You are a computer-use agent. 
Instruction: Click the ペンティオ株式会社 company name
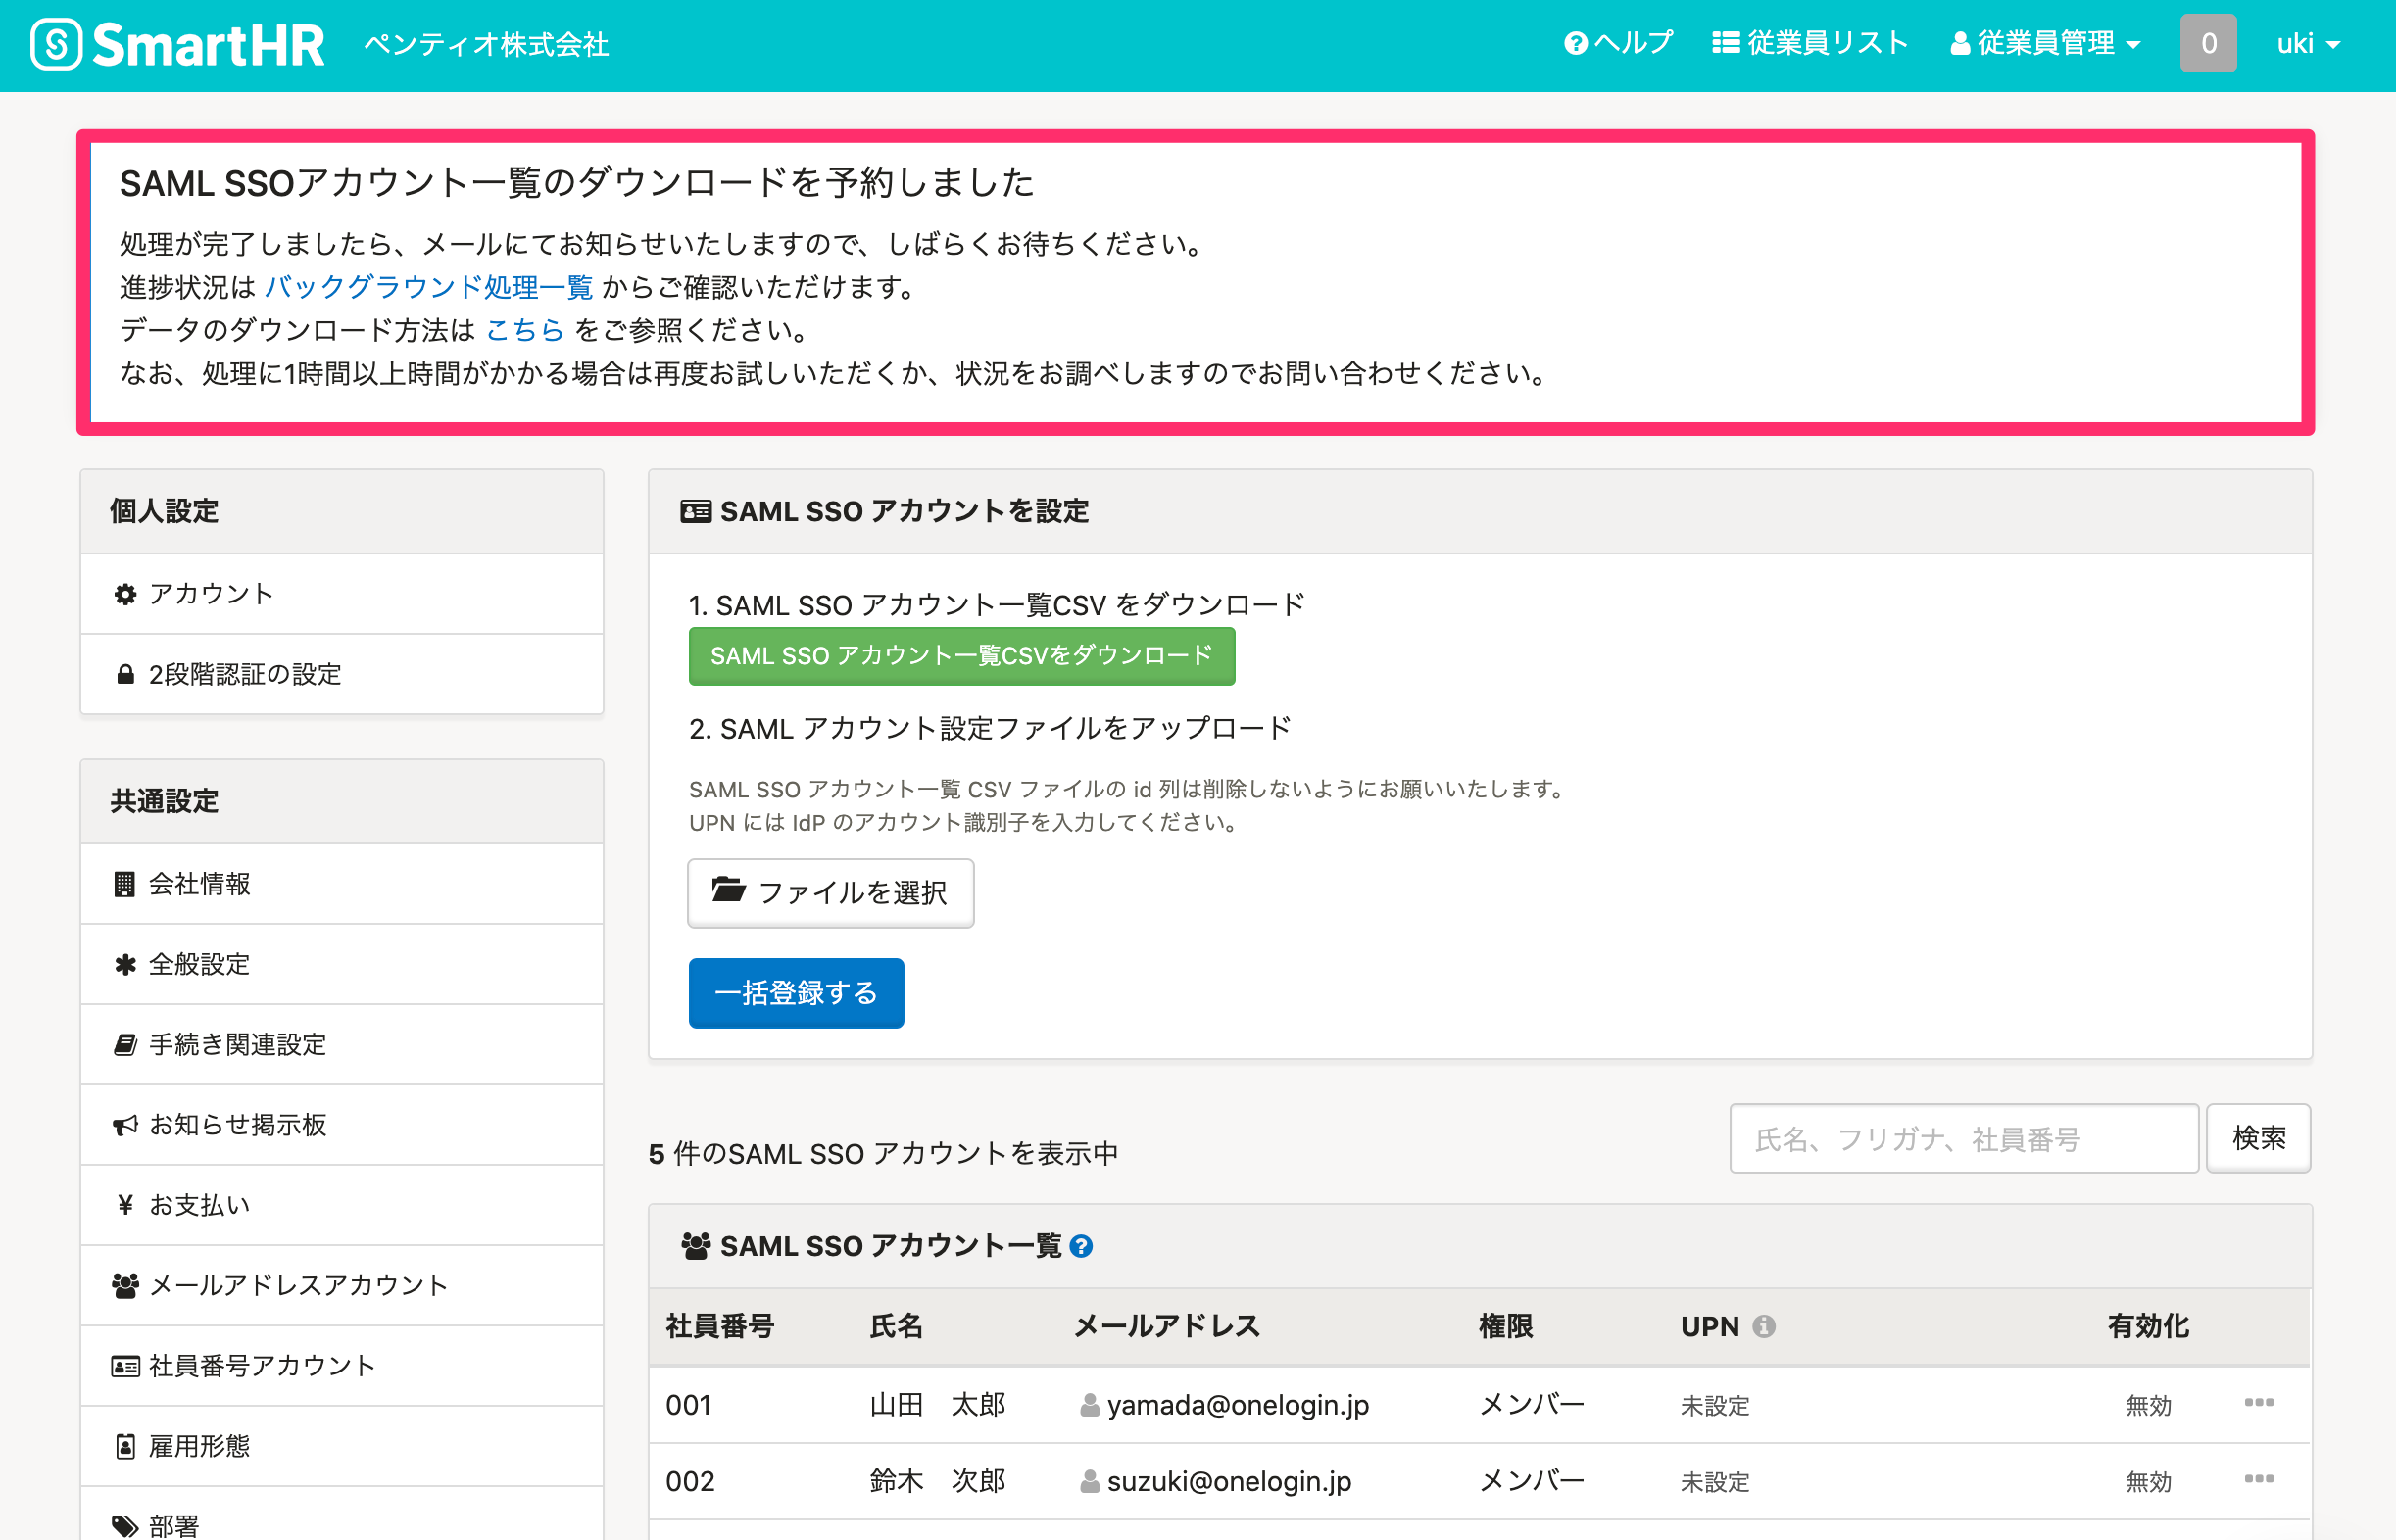point(487,45)
